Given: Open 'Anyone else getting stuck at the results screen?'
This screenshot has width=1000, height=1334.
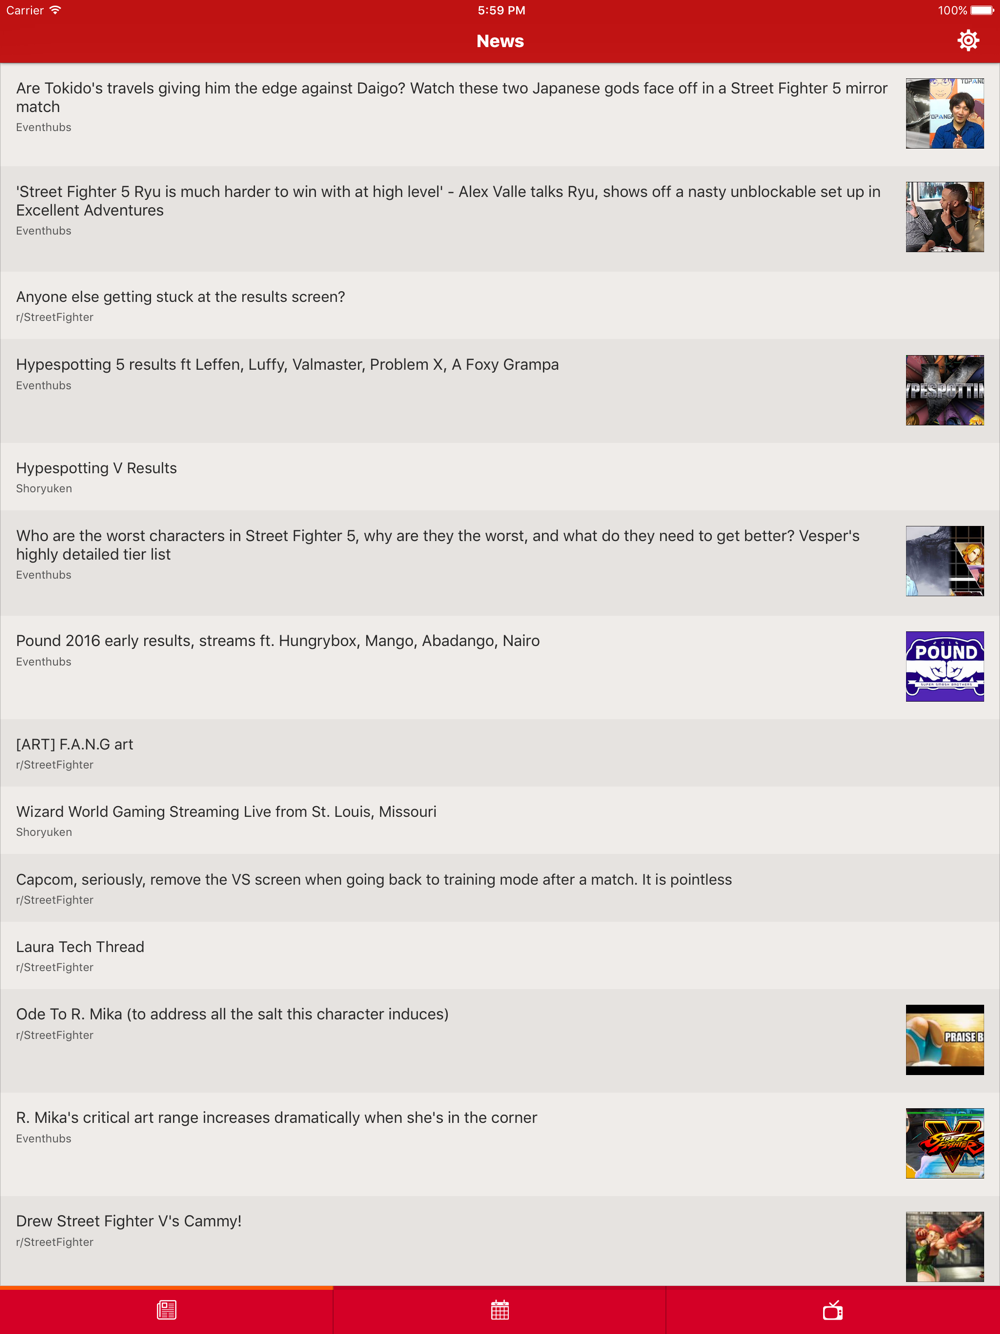Looking at the screenshot, I should click(x=500, y=305).
